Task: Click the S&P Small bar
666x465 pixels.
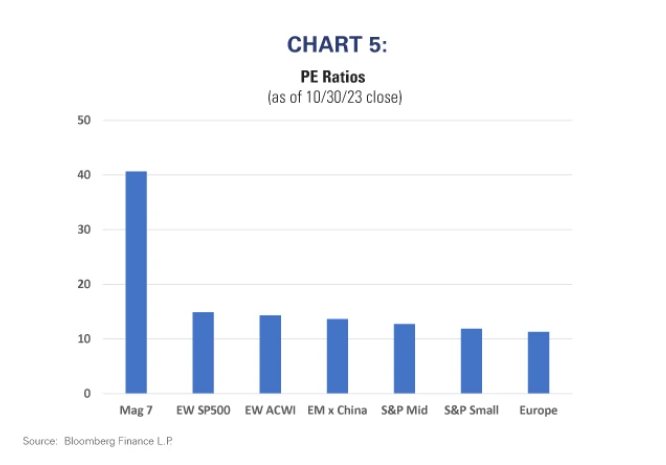Action: click(x=471, y=361)
